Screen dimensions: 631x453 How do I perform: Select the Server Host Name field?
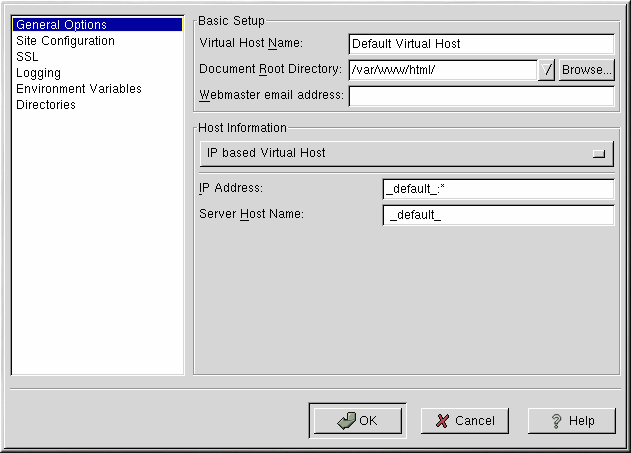coord(497,216)
